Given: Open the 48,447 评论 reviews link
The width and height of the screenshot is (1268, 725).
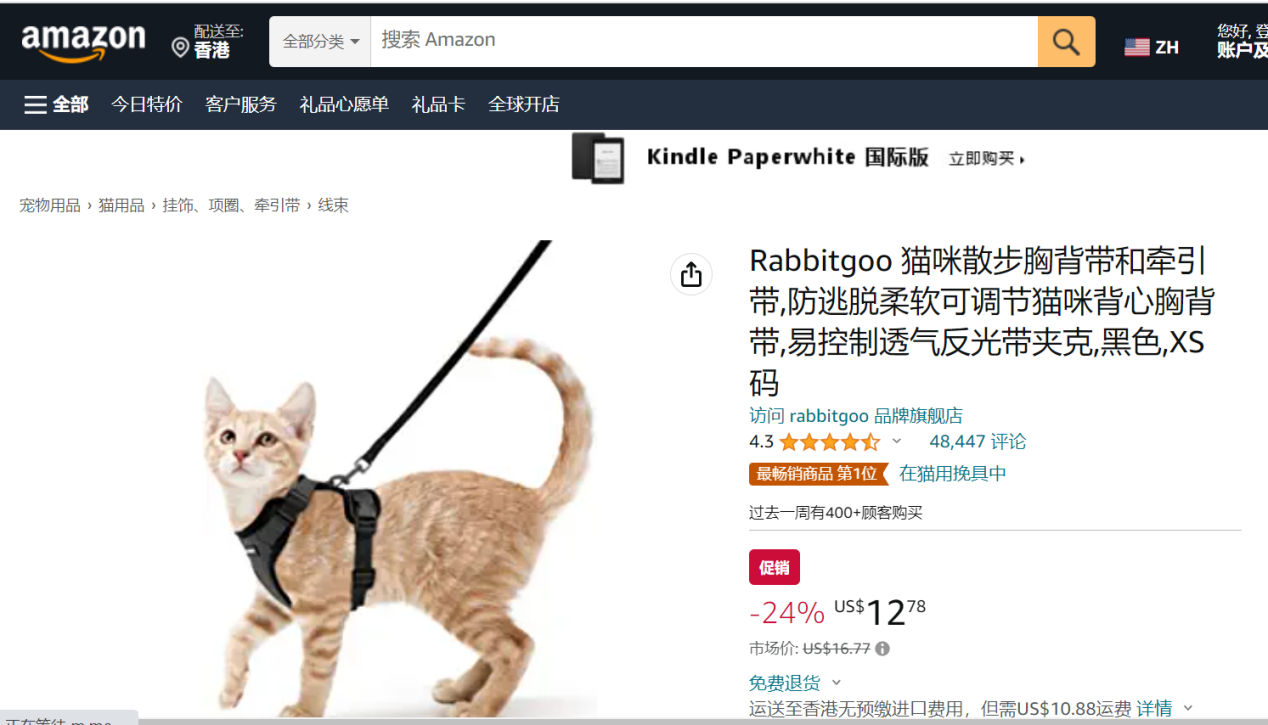Looking at the screenshot, I should [978, 442].
